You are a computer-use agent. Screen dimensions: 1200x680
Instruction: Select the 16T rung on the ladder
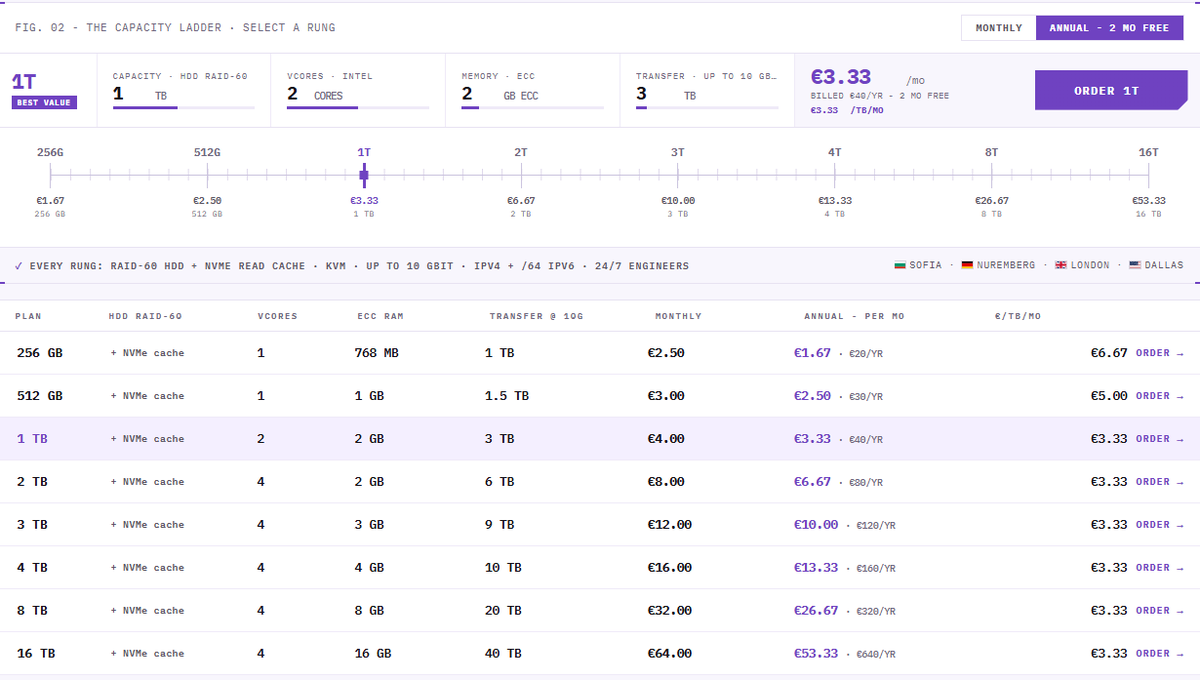(1148, 152)
